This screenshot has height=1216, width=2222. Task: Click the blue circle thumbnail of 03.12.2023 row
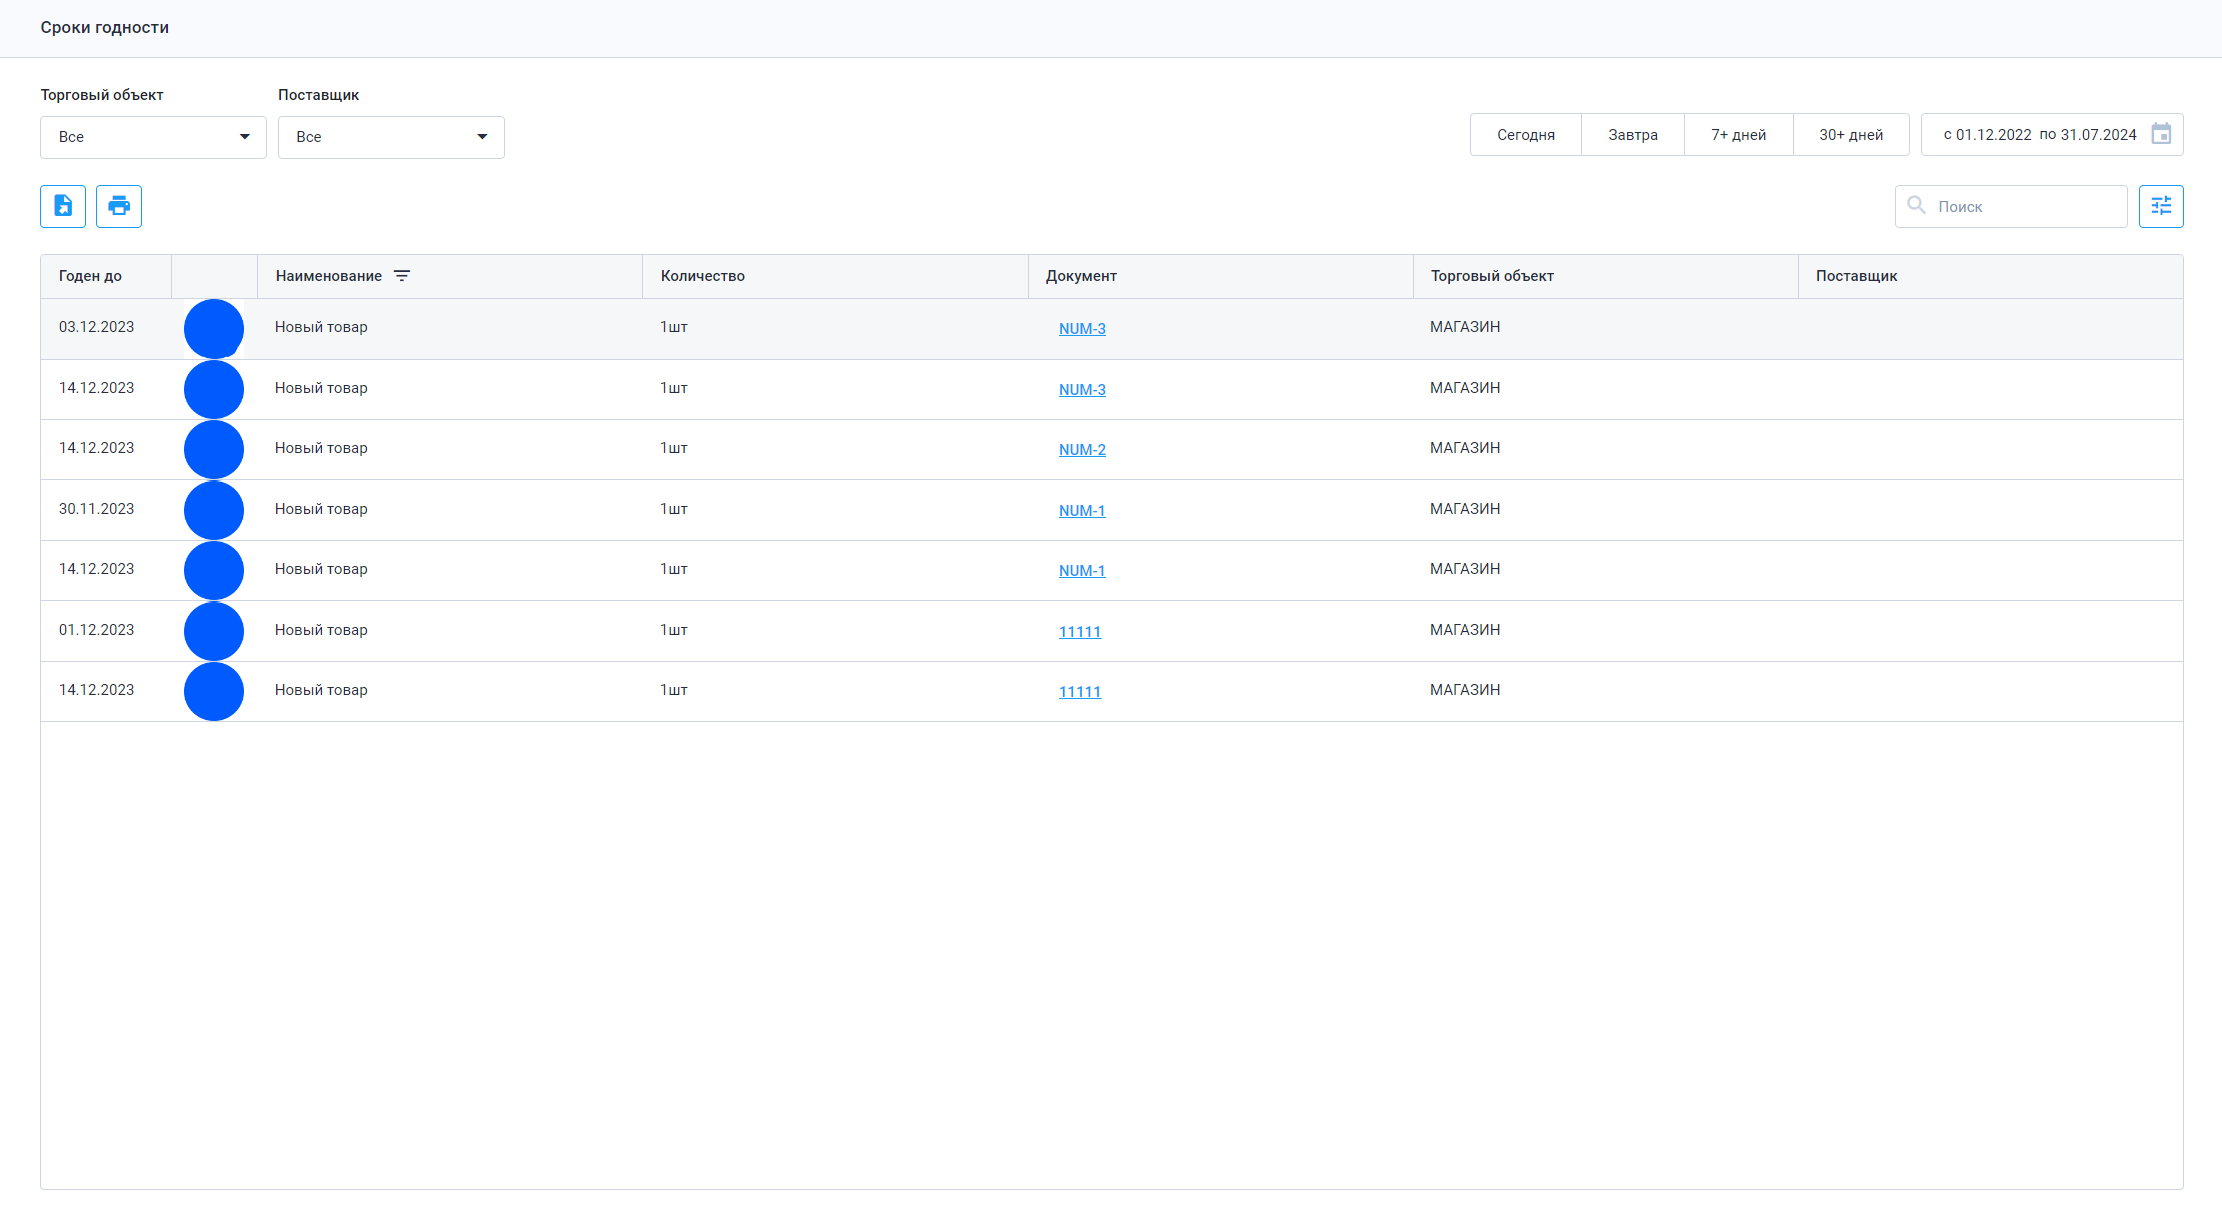tap(214, 329)
